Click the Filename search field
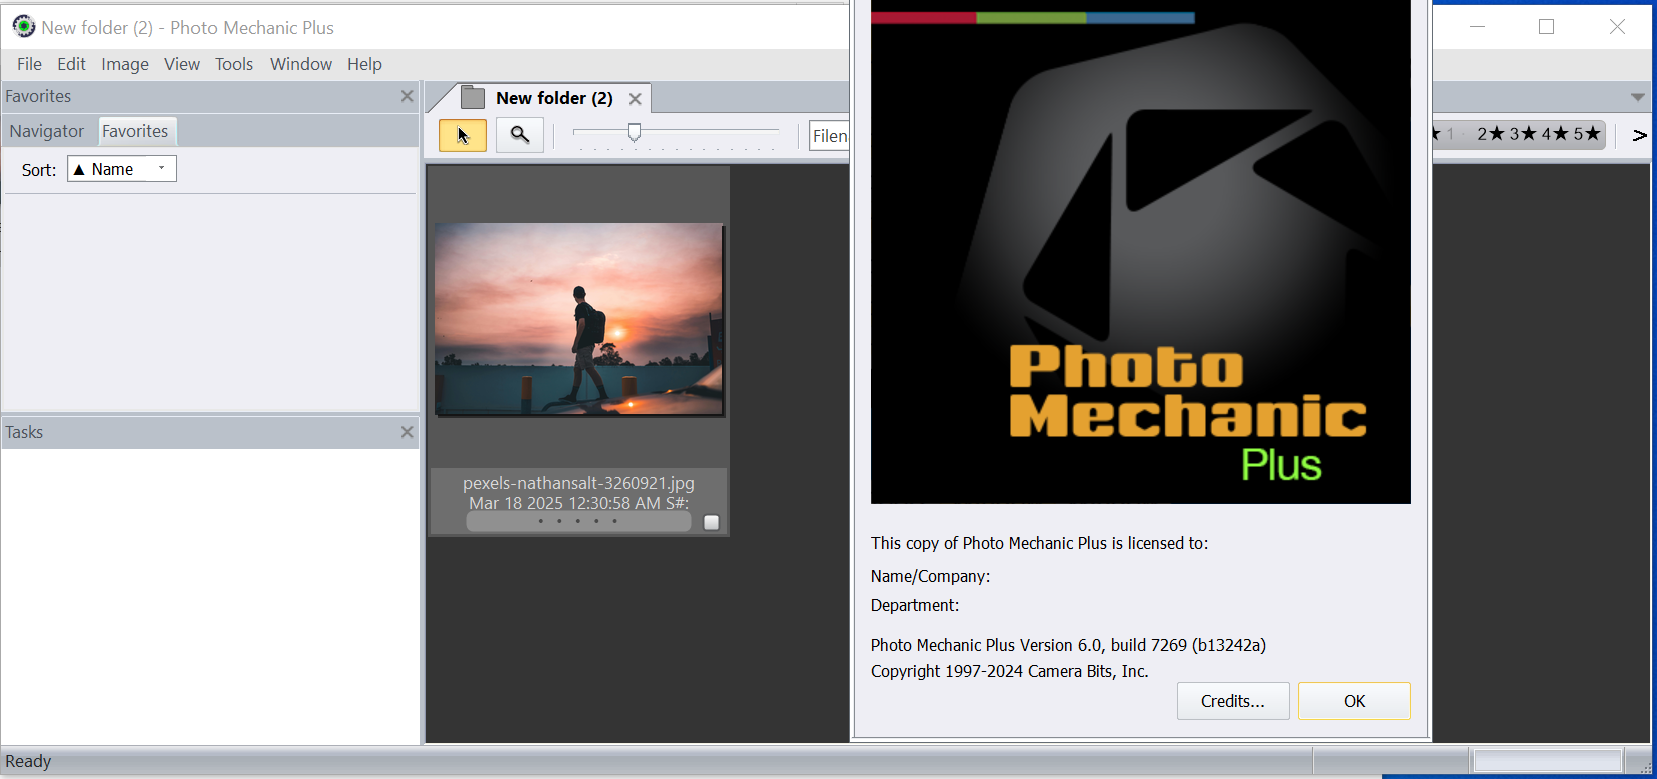The width and height of the screenshot is (1657, 779). pos(829,136)
